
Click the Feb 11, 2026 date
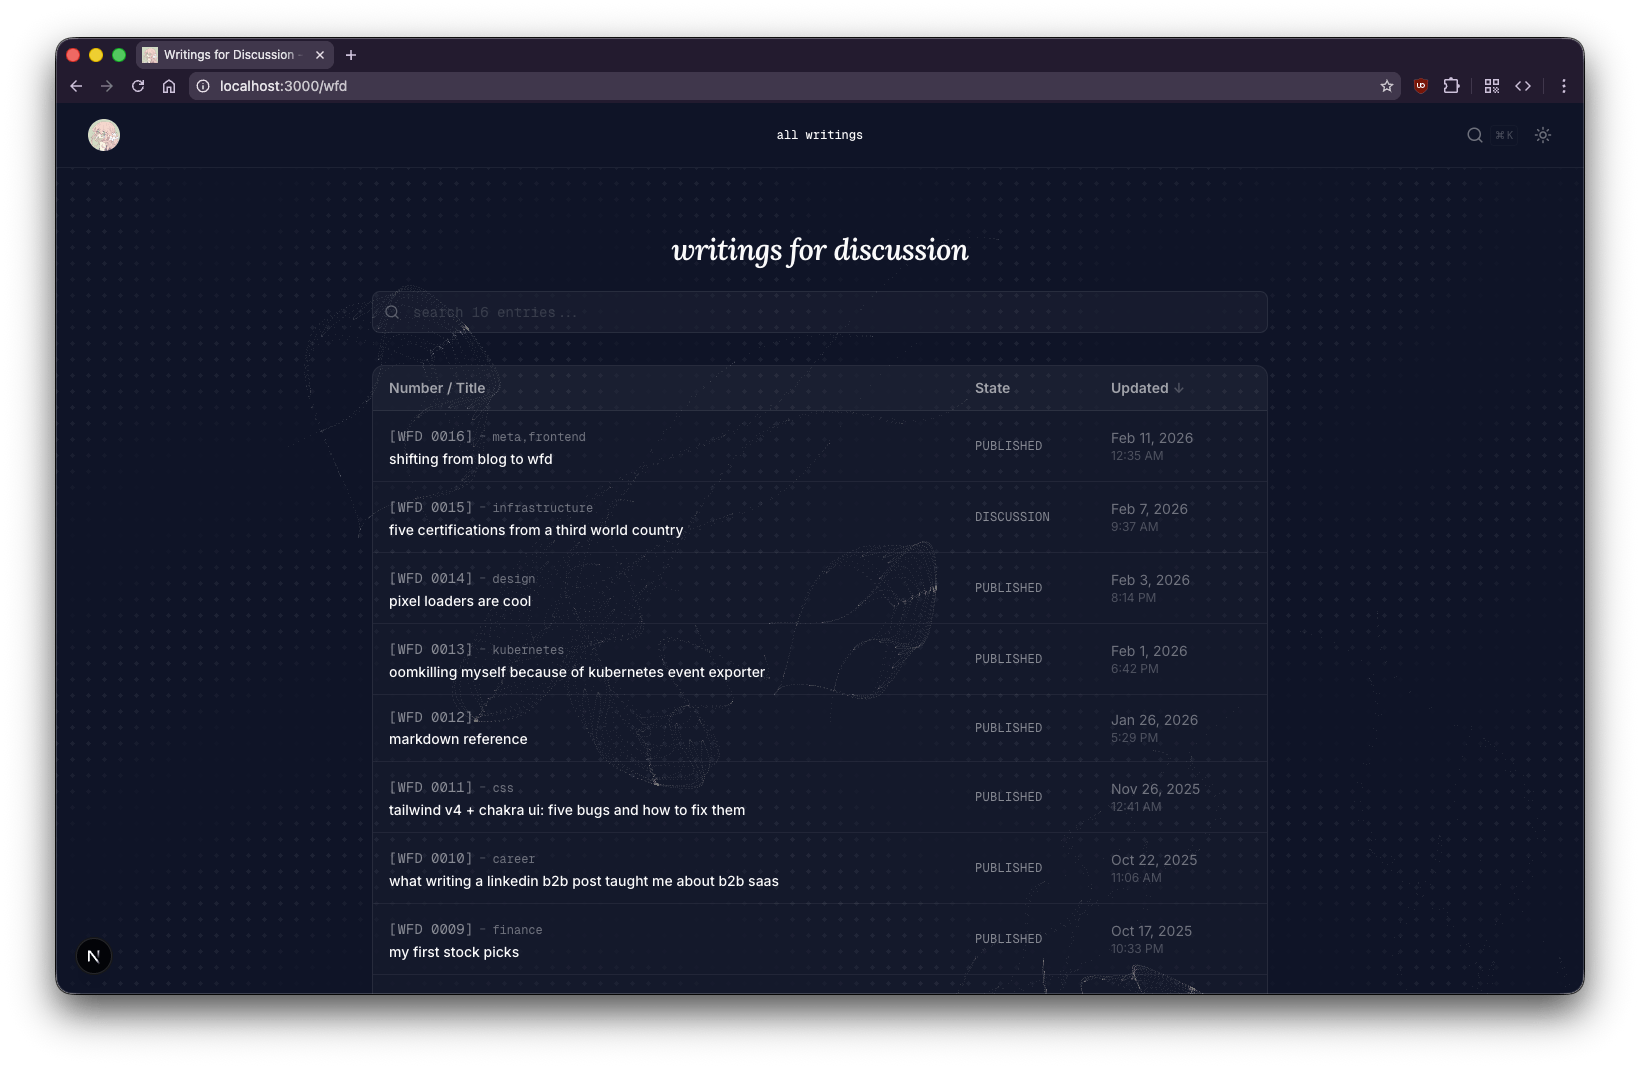[x=1152, y=438]
